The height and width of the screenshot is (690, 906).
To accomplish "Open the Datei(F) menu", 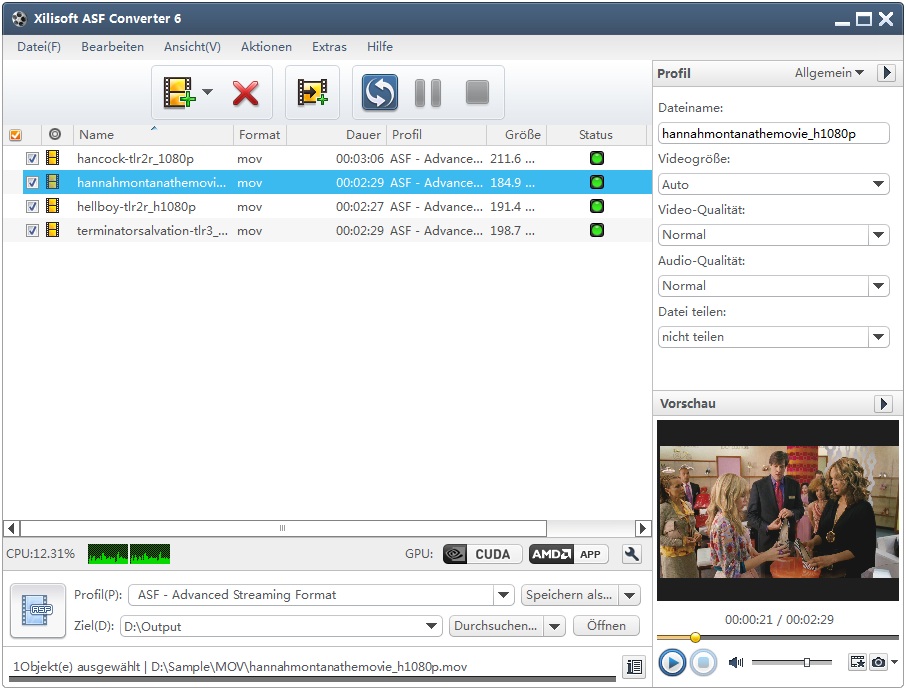I will tap(39, 47).
